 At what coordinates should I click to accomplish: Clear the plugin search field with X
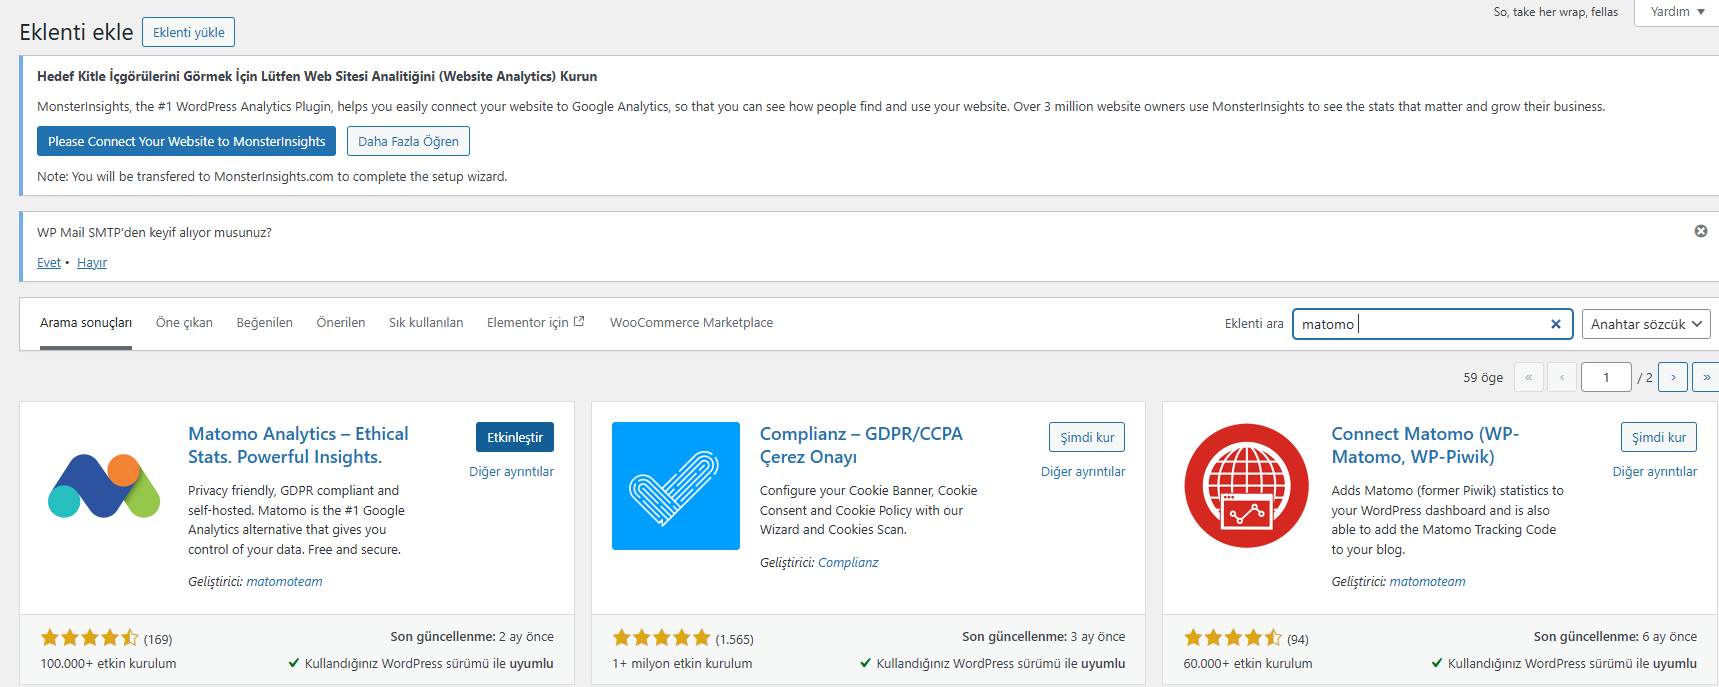point(1555,324)
